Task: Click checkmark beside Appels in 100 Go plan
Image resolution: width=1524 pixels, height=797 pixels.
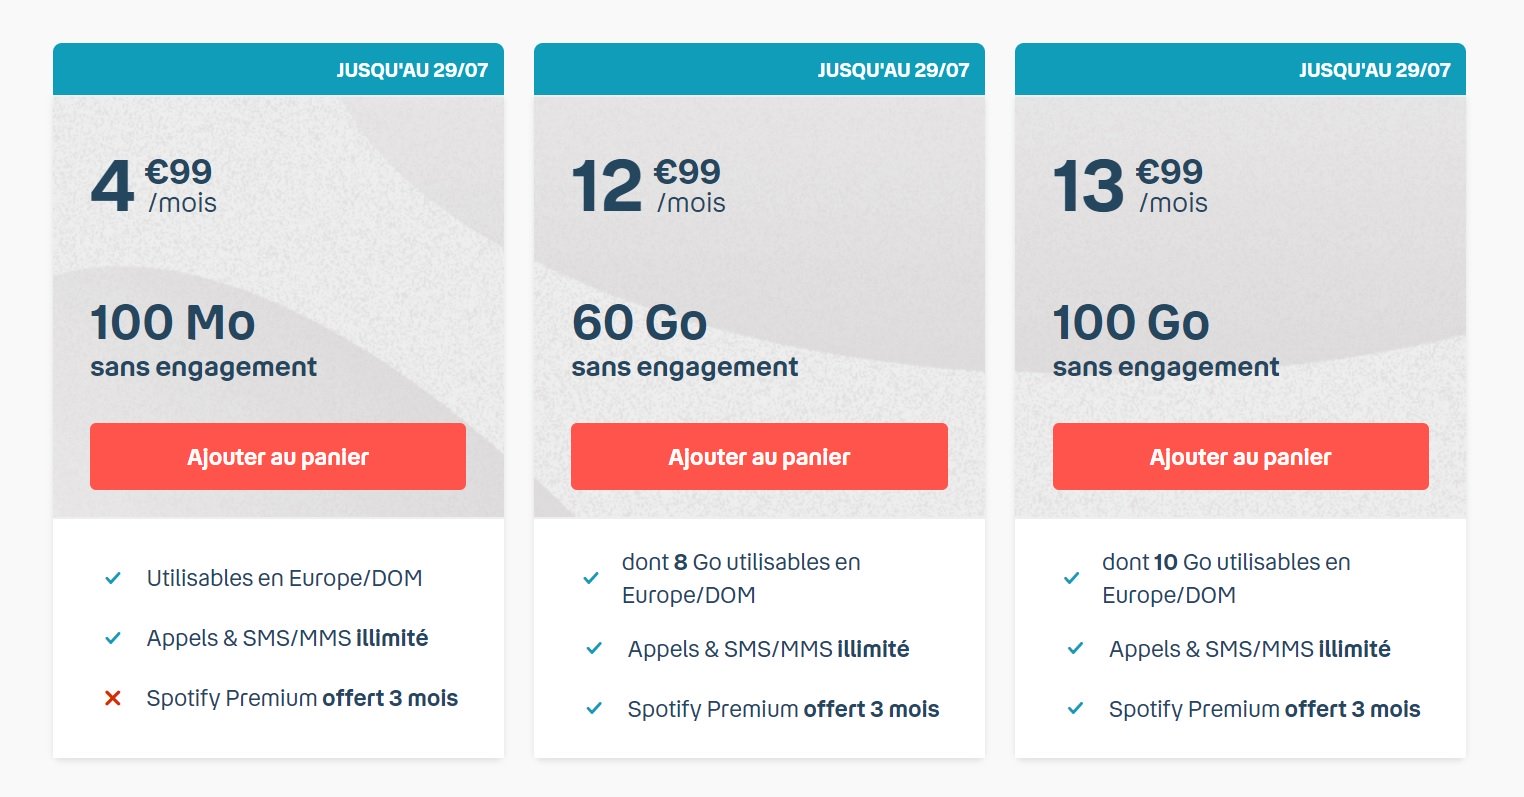Action: click(x=1075, y=649)
